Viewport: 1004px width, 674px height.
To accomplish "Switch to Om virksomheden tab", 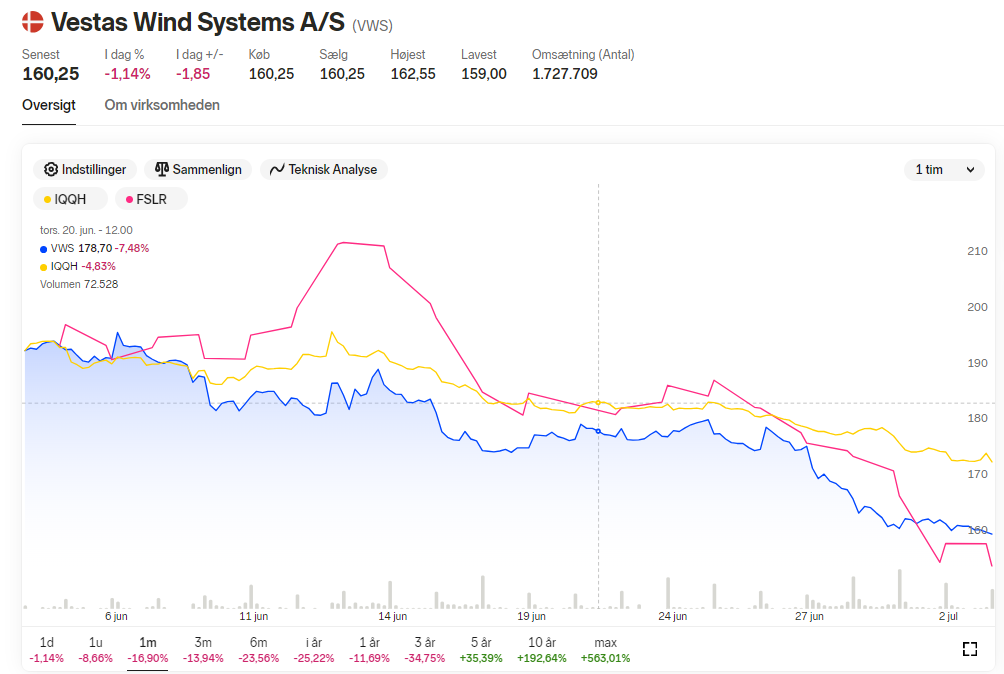I will 162,105.
